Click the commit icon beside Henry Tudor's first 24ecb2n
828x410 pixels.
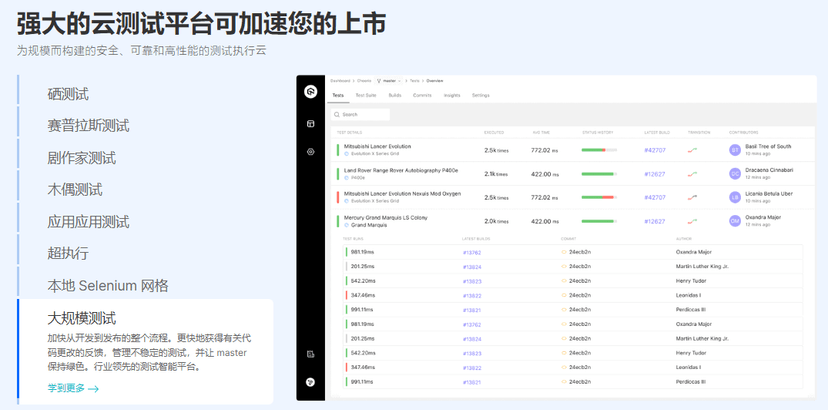click(564, 281)
